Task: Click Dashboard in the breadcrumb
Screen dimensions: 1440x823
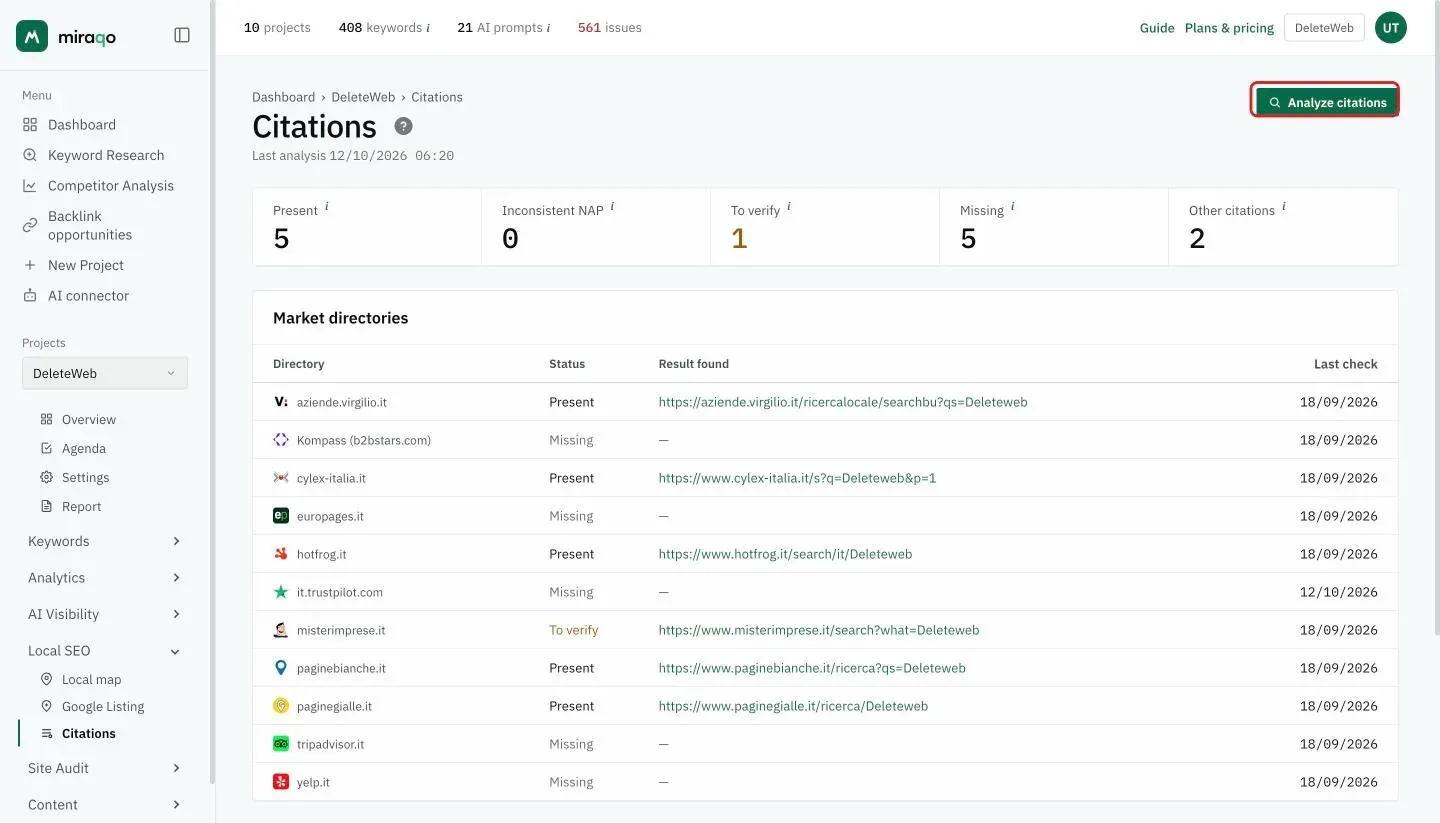Action: 283,97
